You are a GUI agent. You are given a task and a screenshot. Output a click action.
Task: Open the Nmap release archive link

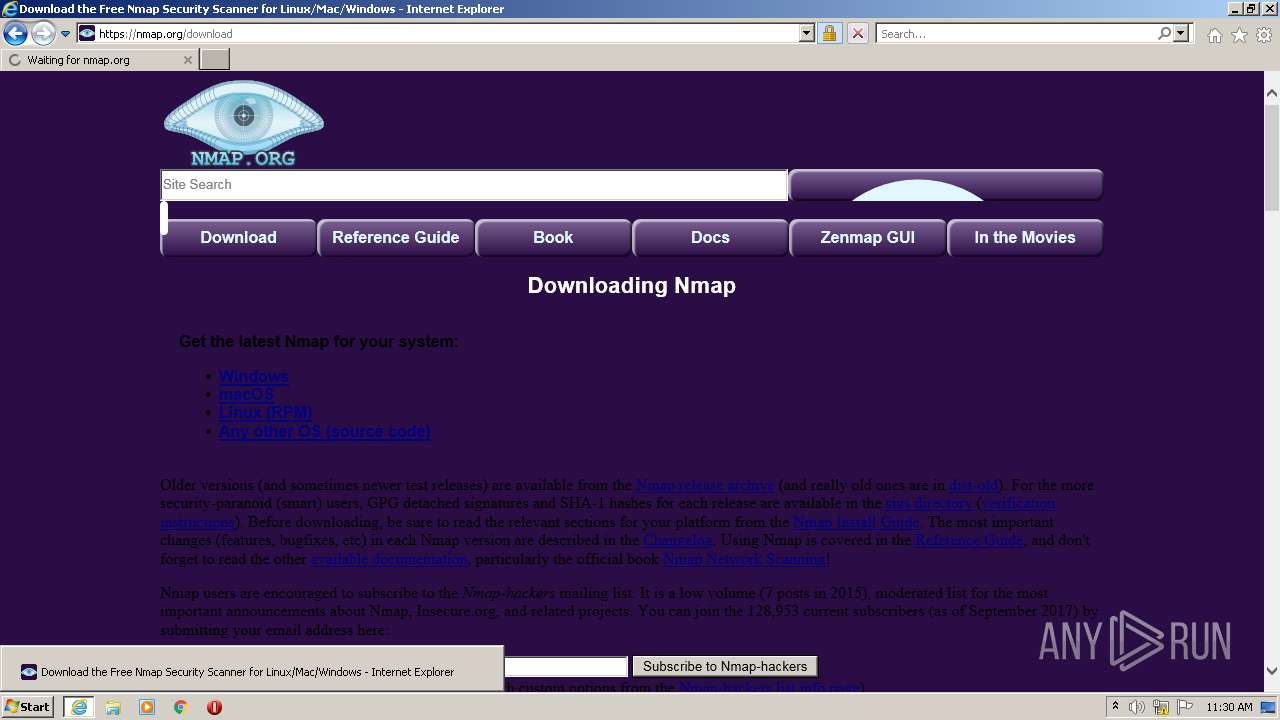[x=705, y=485]
